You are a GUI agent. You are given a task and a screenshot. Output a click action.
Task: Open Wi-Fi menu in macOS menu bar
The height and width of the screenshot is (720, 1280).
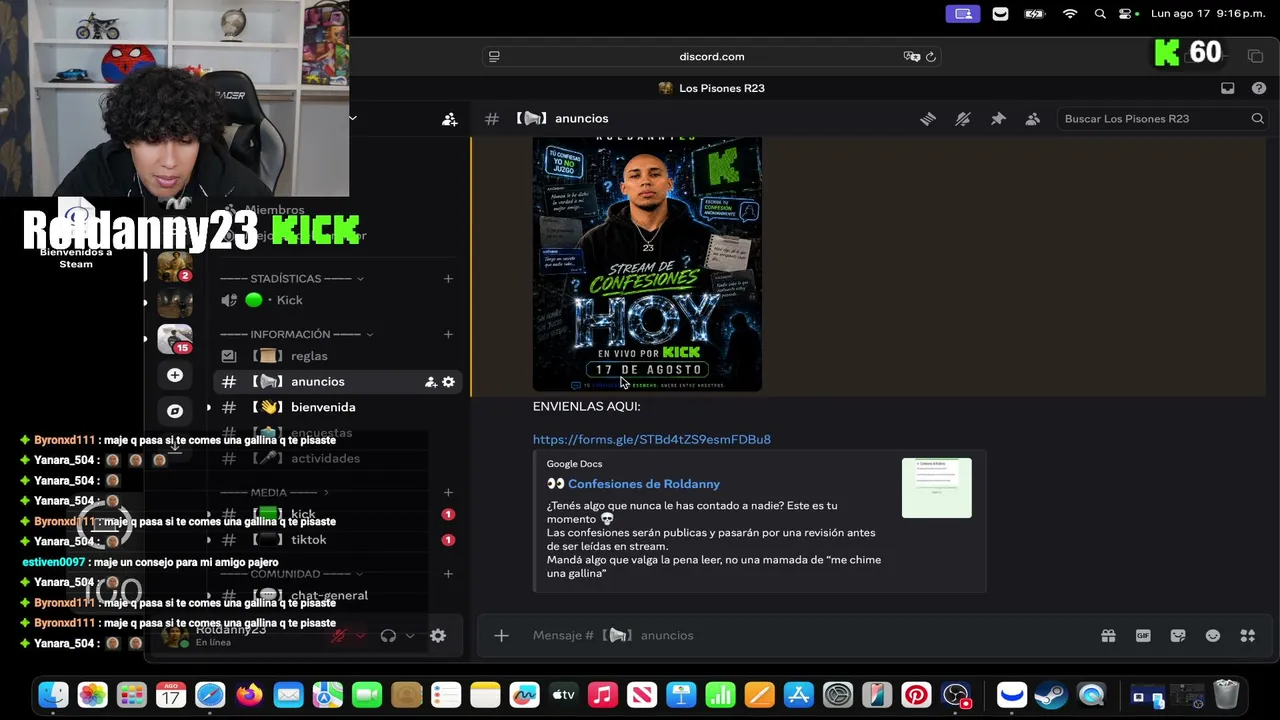[x=1070, y=14]
